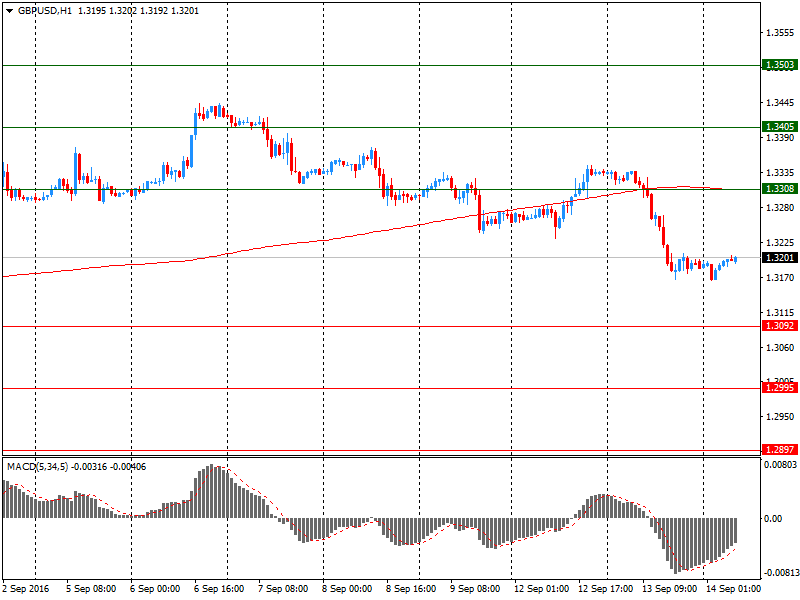800x600 pixels.
Task: Select the 6 Sep 16:00 time label
Action: (219, 589)
